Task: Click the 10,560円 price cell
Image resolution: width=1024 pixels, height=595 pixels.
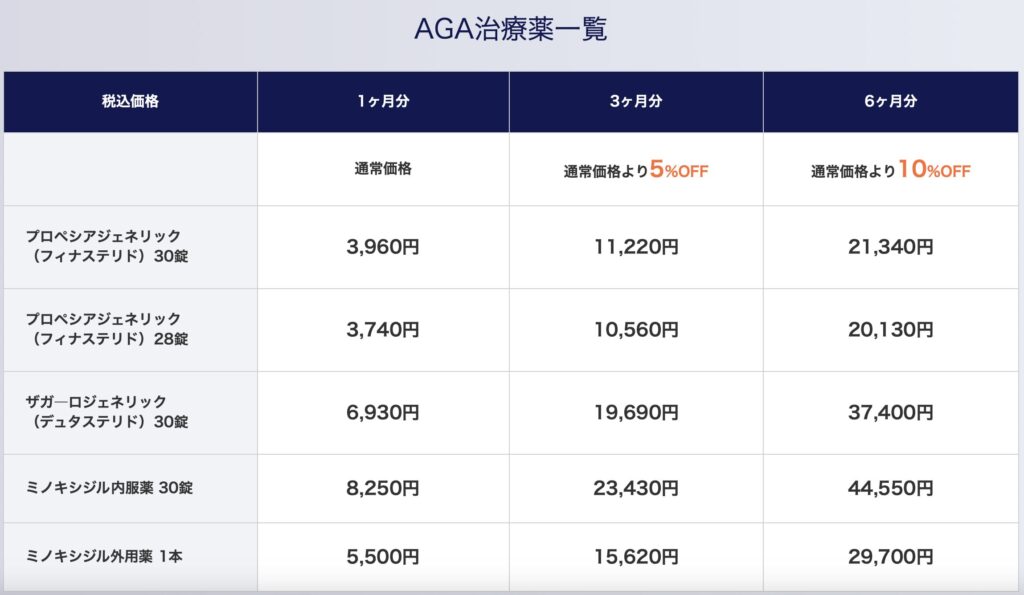Action: coord(636,330)
